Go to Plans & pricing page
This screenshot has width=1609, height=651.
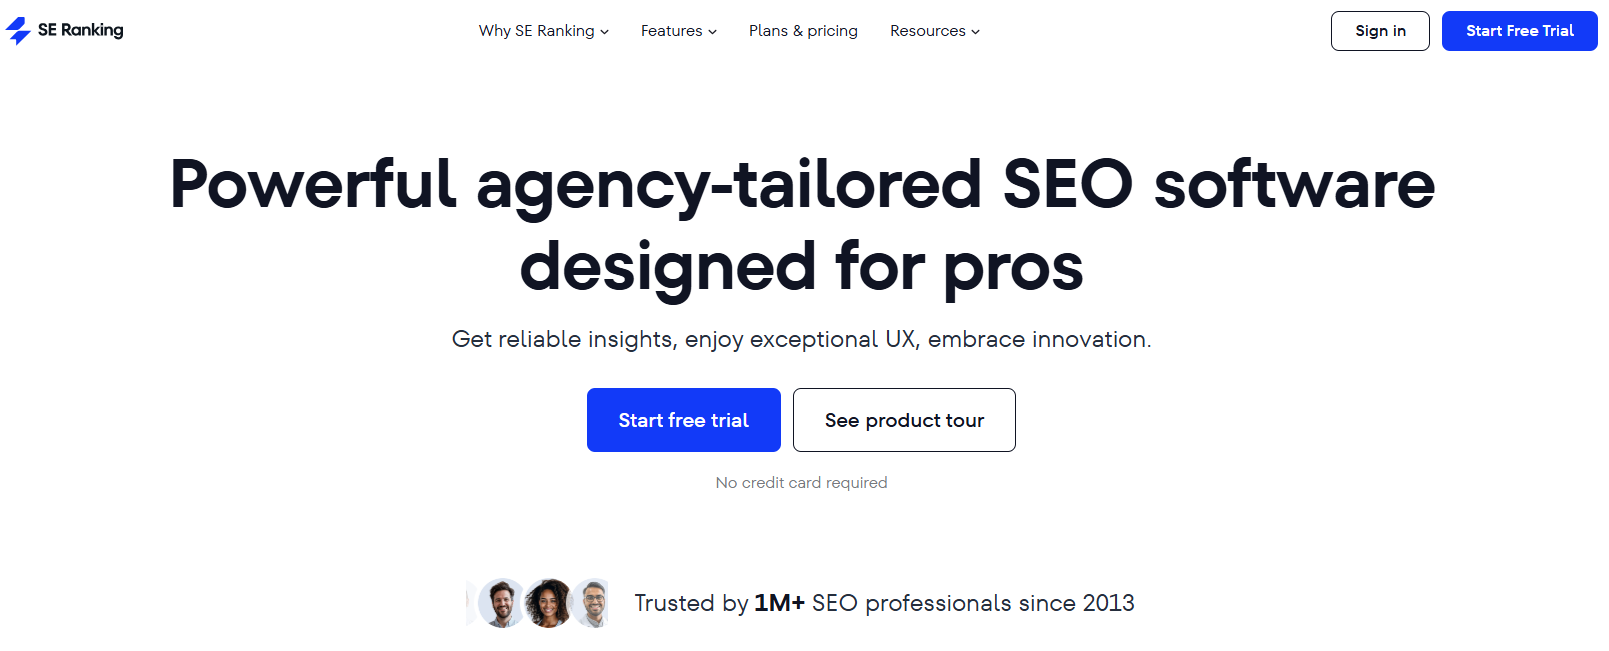click(x=803, y=31)
